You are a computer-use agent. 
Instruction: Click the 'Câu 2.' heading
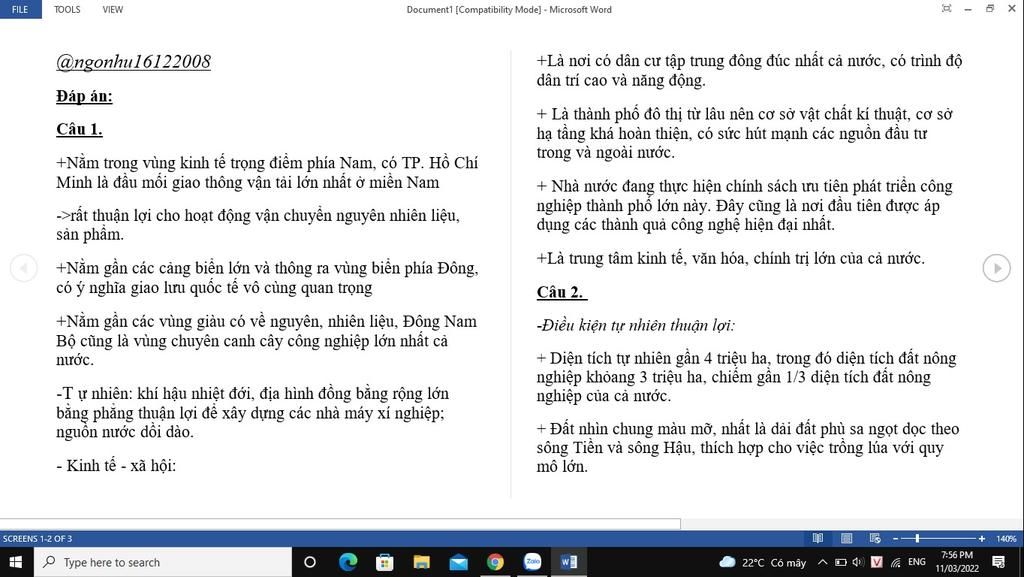tap(560, 292)
